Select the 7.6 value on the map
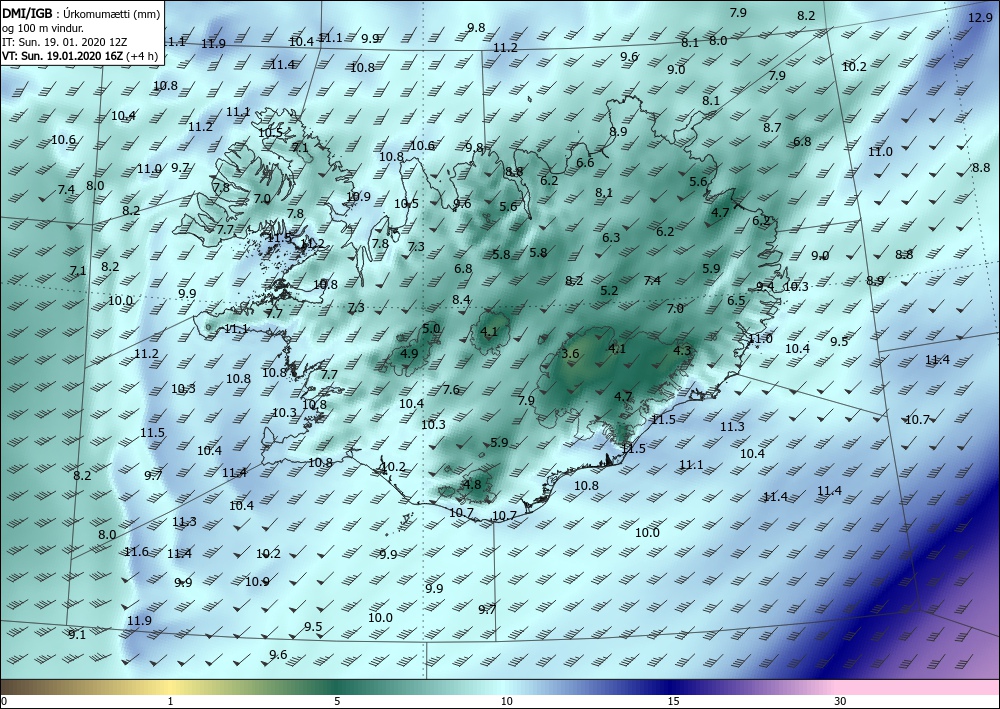Screen dimensions: 1000x709 point(451,390)
